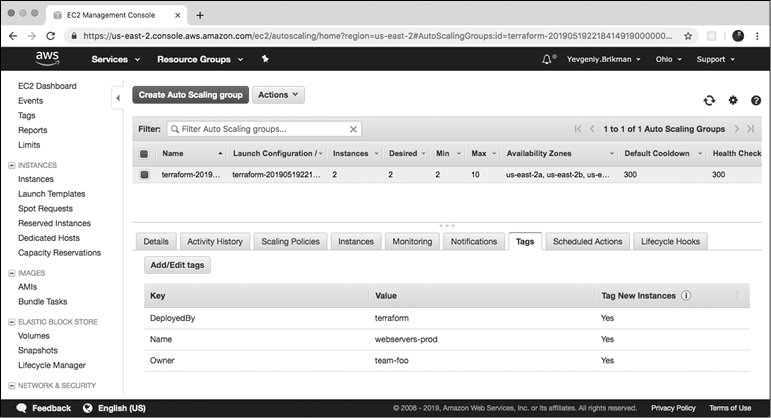Refresh the Auto Scaling groups list
Image resolution: width=771 pixels, height=418 pixels.
point(709,100)
